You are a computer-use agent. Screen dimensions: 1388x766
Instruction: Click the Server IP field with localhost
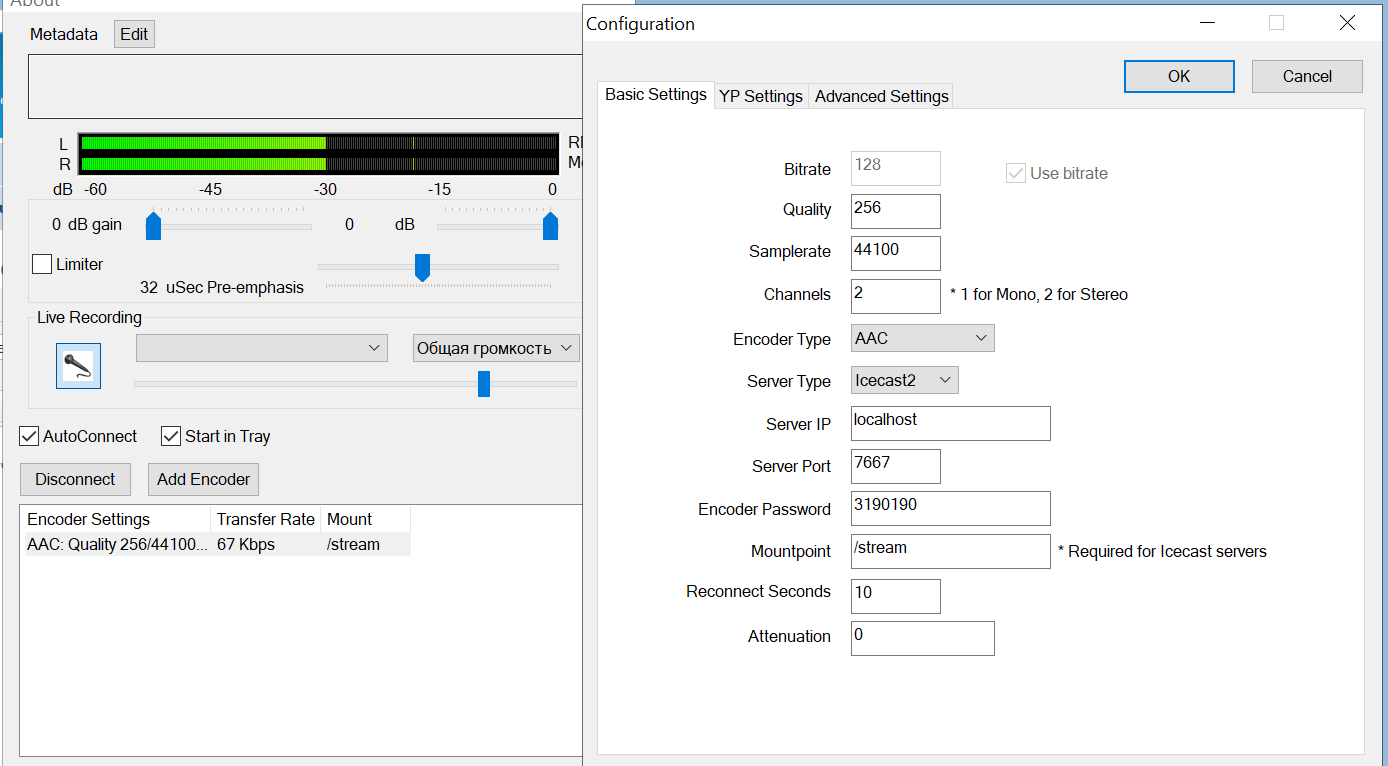951,423
